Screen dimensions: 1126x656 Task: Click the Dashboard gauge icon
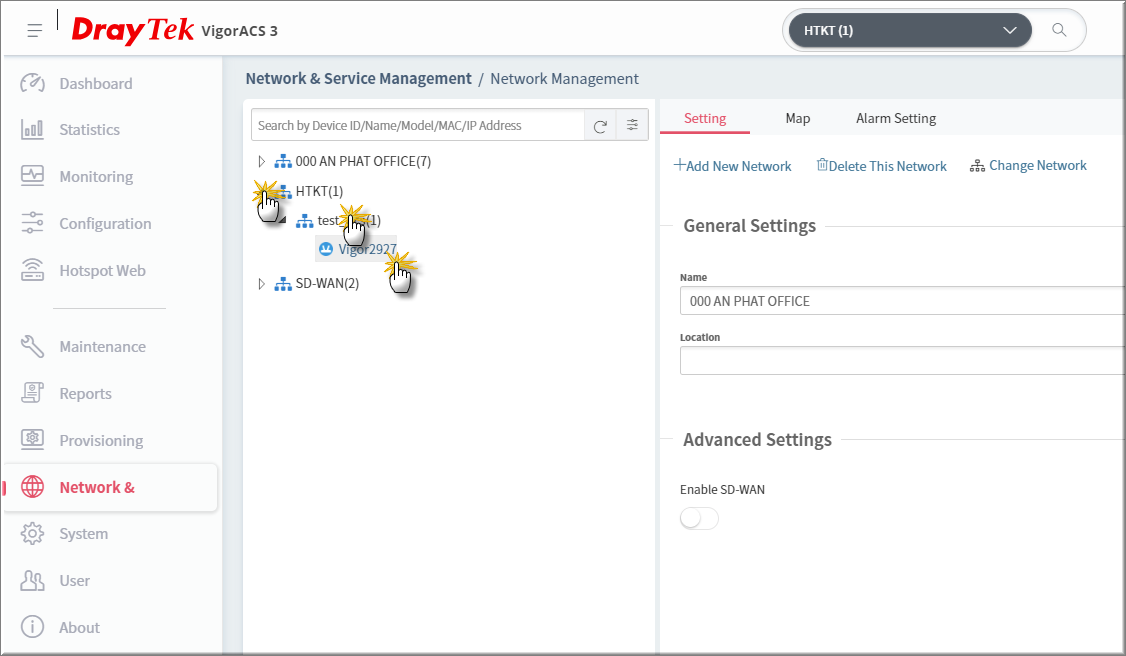32,83
